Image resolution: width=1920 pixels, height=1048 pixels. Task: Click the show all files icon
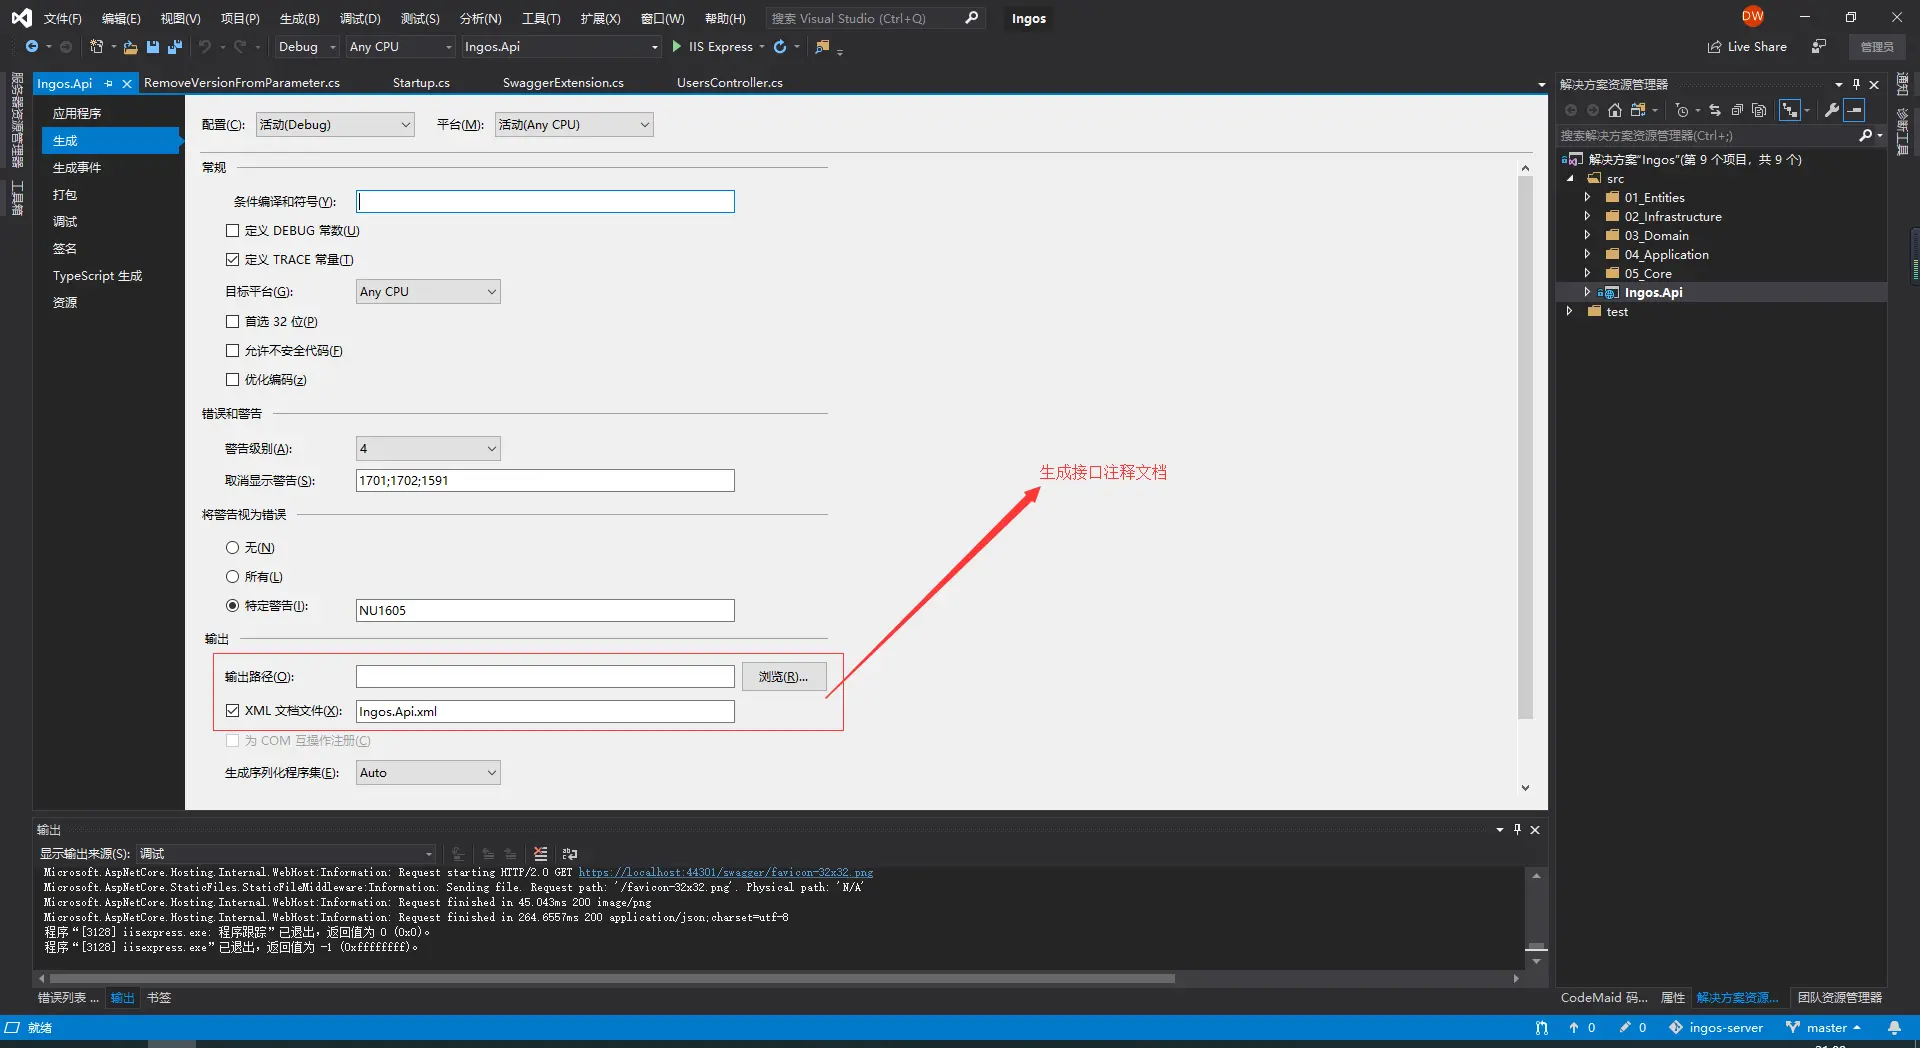[1759, 110]
